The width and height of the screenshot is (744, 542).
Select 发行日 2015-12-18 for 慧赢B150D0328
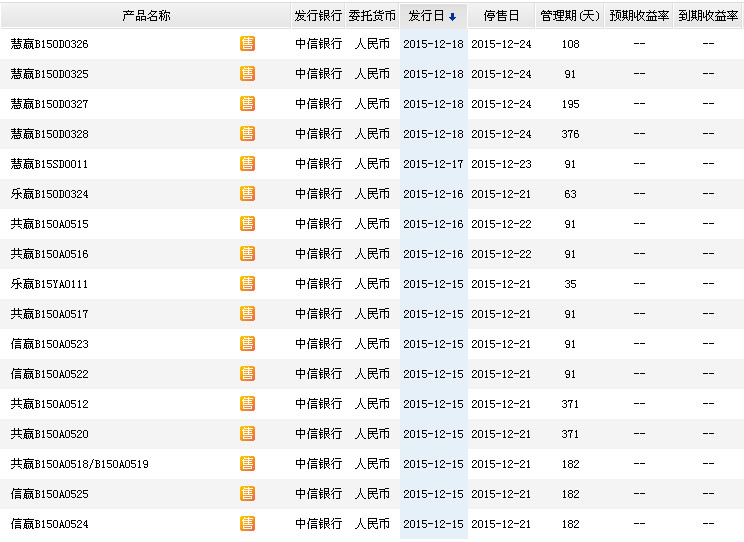tap(433, 134)
